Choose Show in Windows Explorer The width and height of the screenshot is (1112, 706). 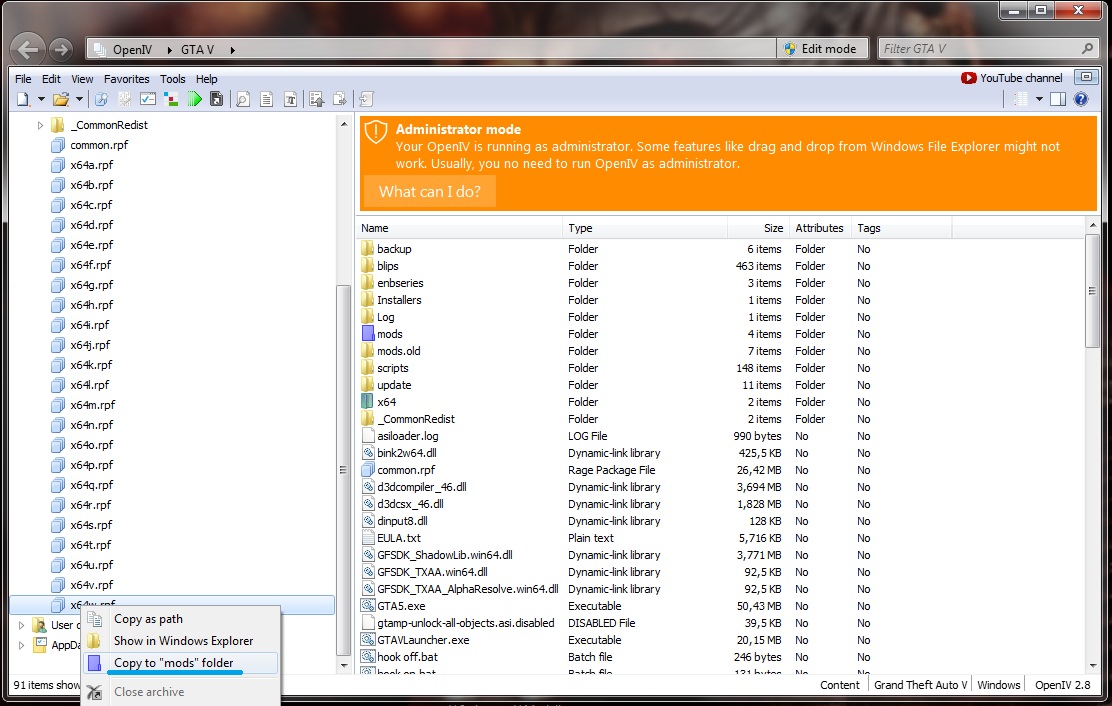click(181, 641)
